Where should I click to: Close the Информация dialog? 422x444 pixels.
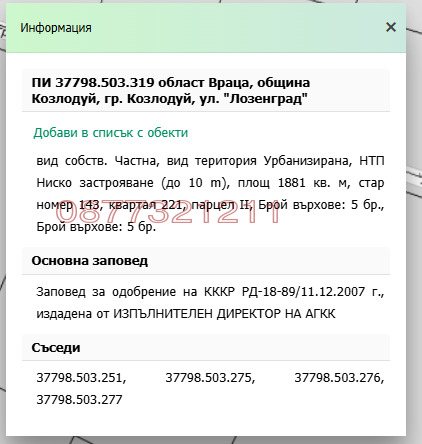[391, 27]
